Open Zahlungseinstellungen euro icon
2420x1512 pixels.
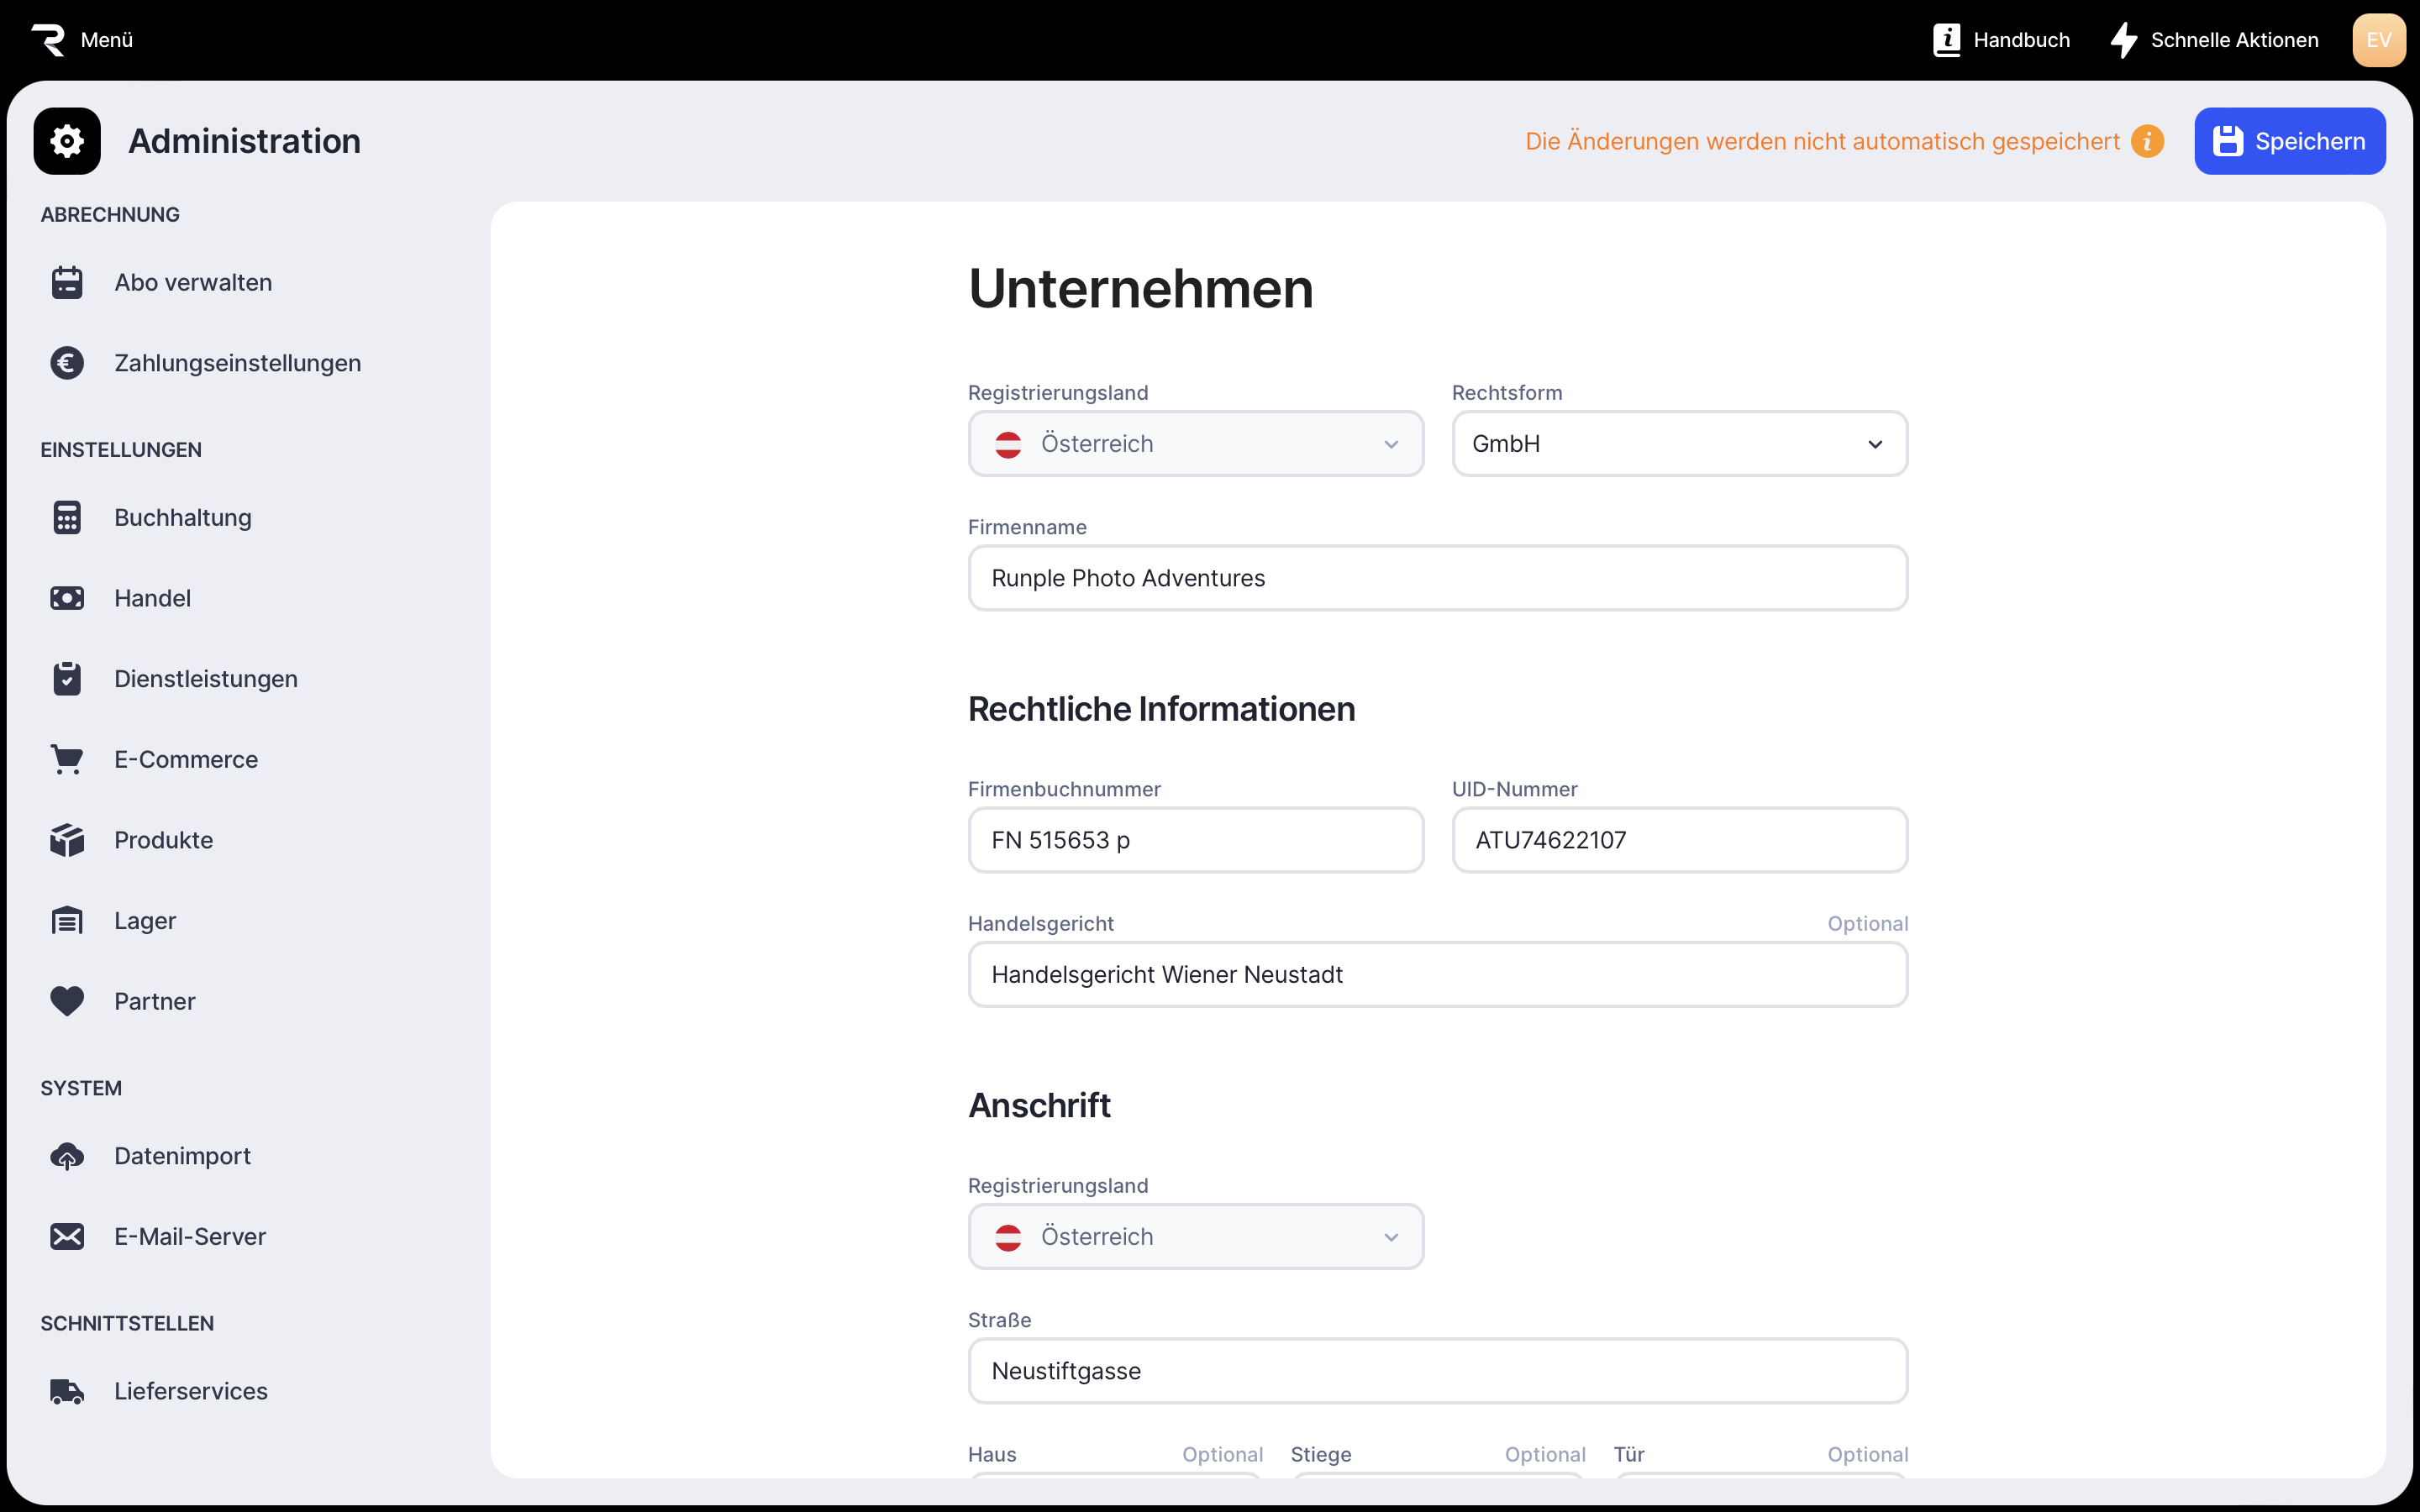click(67, 363)
